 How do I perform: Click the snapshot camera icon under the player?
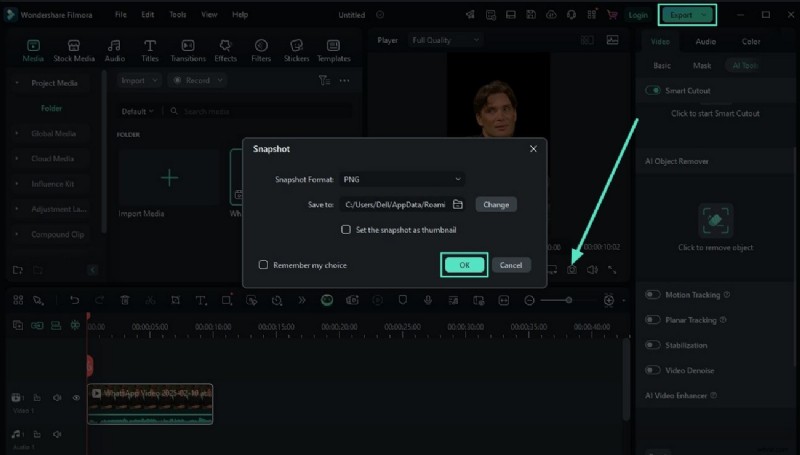(x=572, y=269)
